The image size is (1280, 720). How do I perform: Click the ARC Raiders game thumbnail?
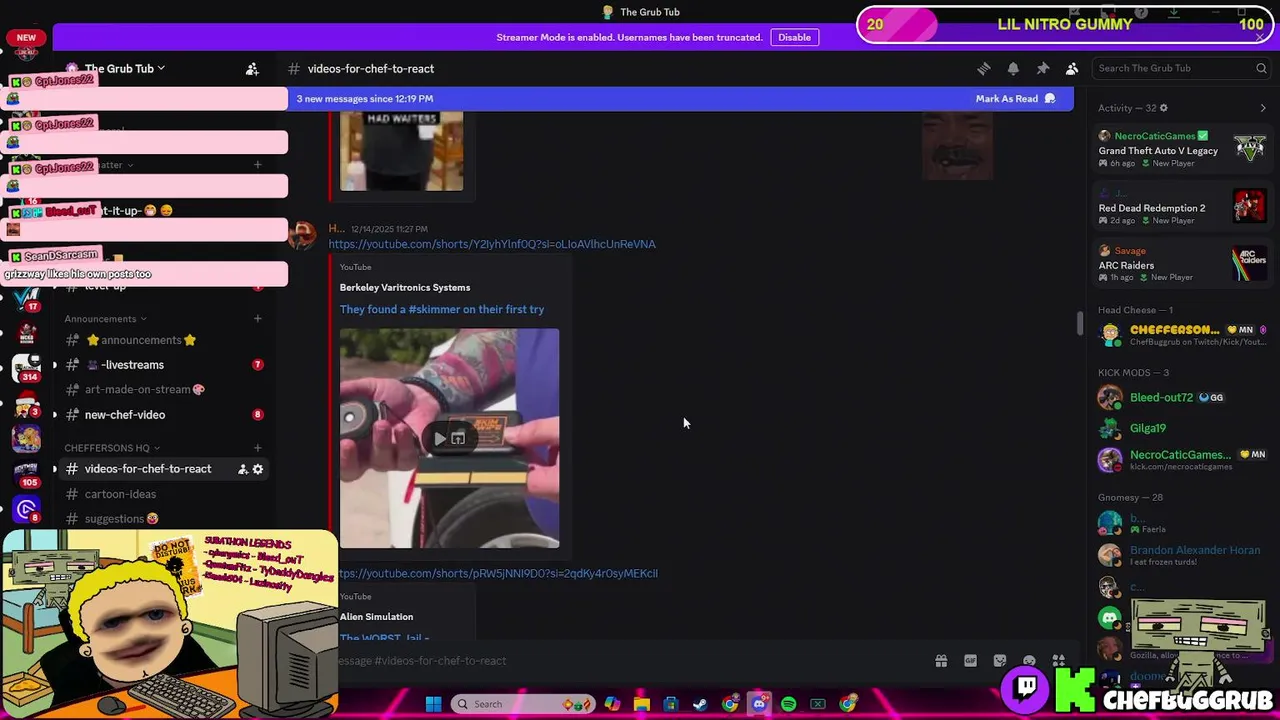[x=1249, y=264]
